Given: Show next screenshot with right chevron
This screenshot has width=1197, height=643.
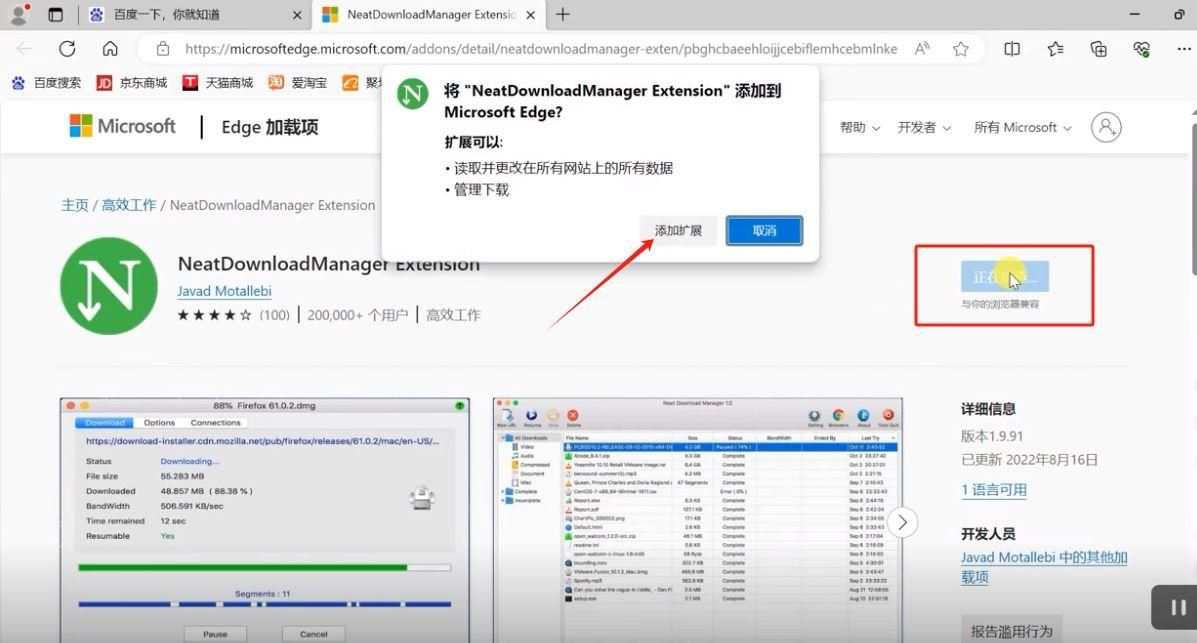Looking at the screenshot, I should [902, 522].
